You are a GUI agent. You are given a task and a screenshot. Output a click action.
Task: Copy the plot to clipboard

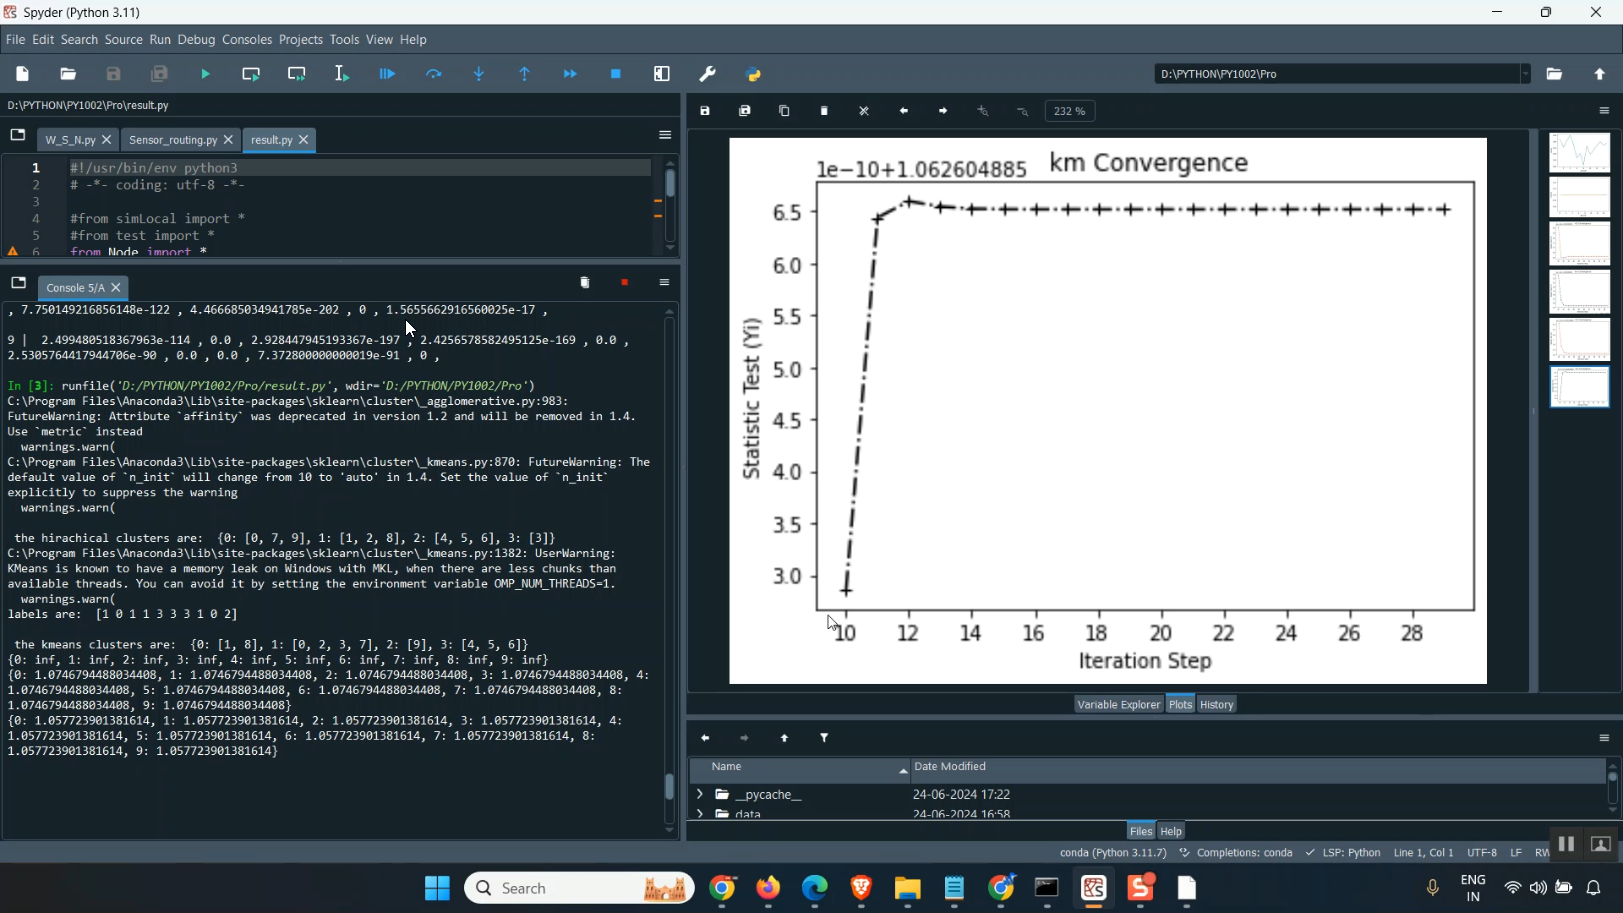pyautogui.click(x=784, y=111)
